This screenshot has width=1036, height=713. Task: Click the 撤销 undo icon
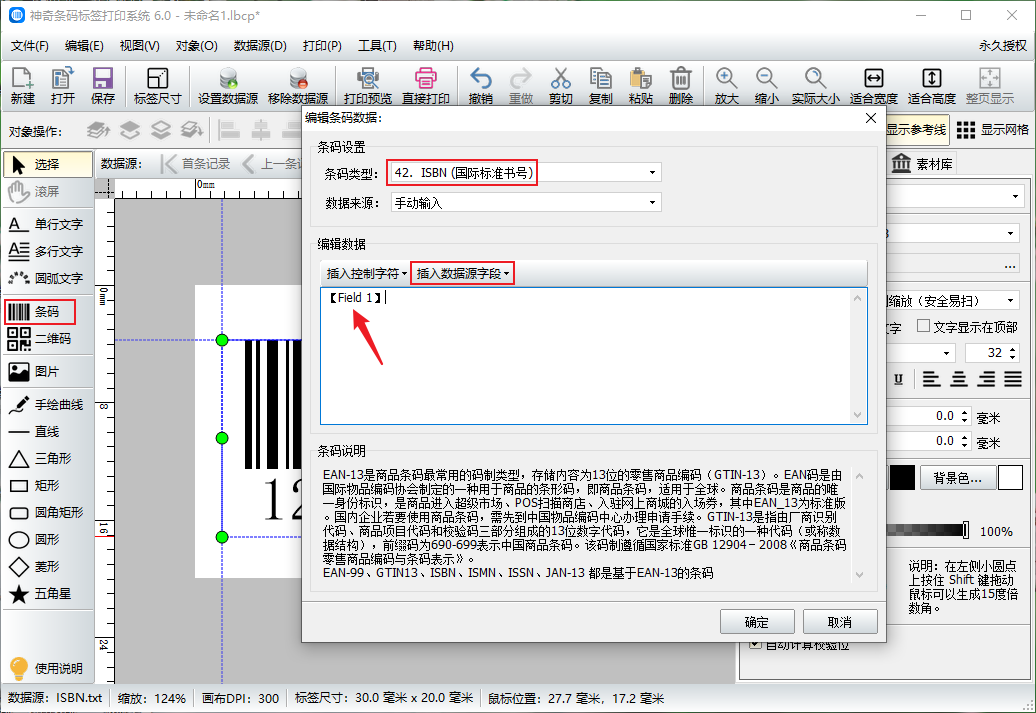coord(480,86)
